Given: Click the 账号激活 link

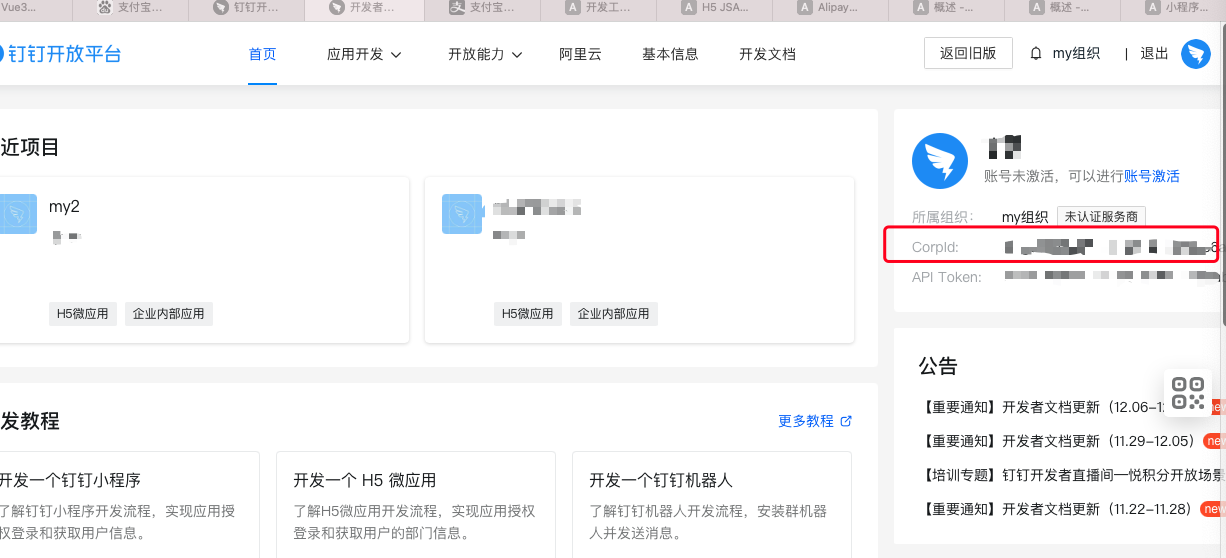Looking at the screenshot, I should [x=1152, y=176].
